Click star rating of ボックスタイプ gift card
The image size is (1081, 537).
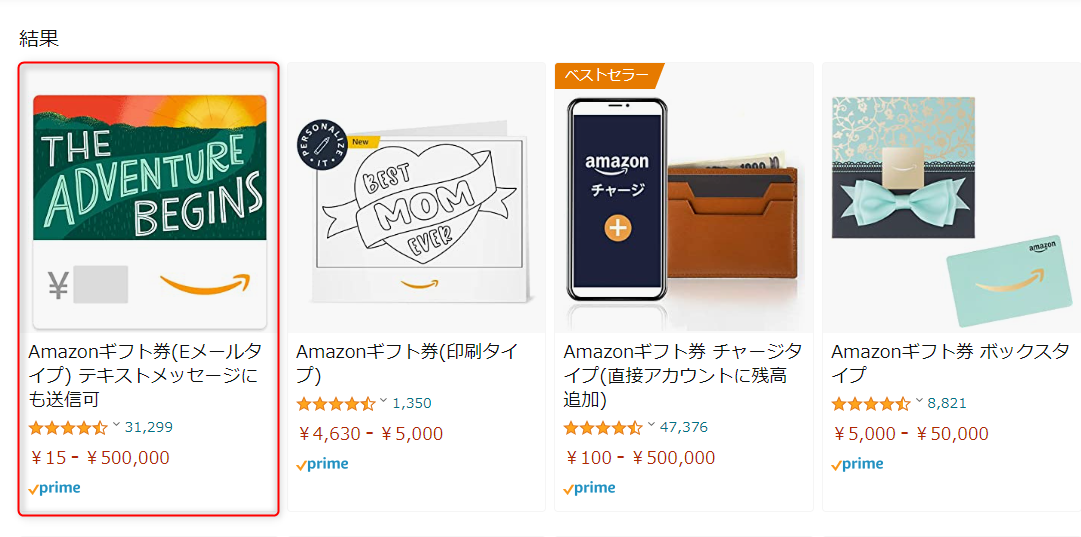pos(870,404)
